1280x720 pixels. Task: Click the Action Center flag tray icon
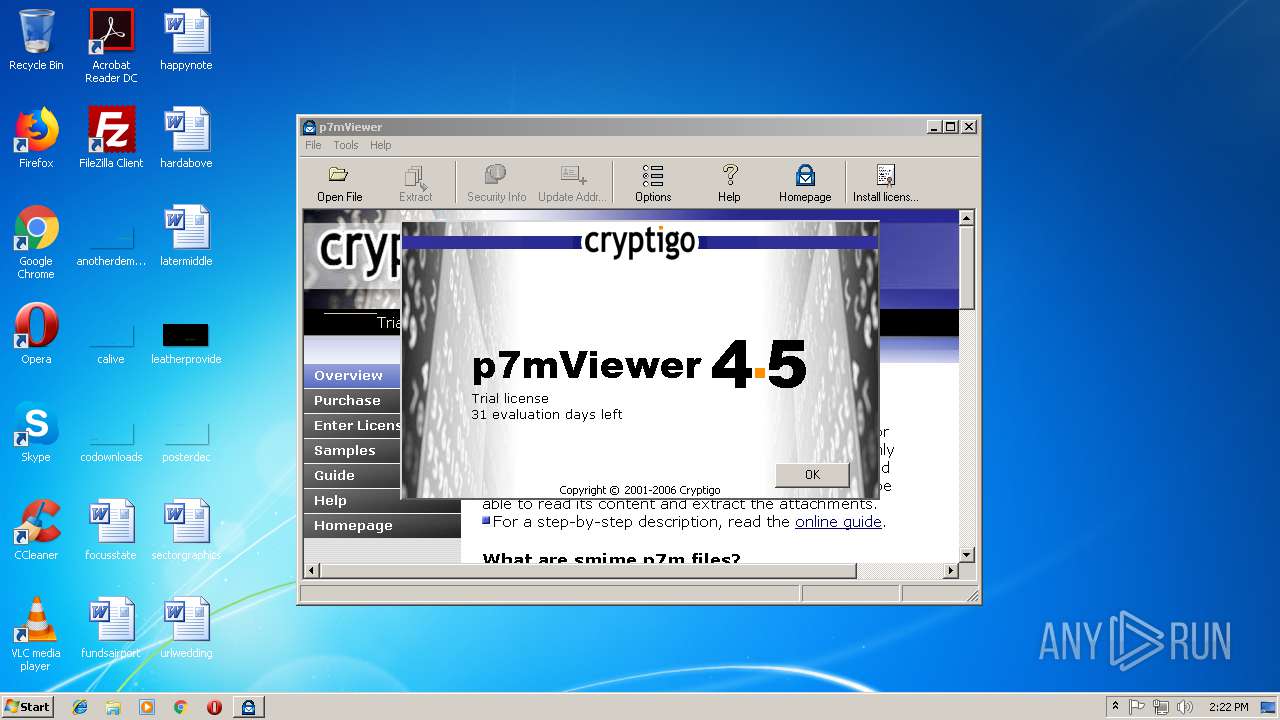(1137, 707)
